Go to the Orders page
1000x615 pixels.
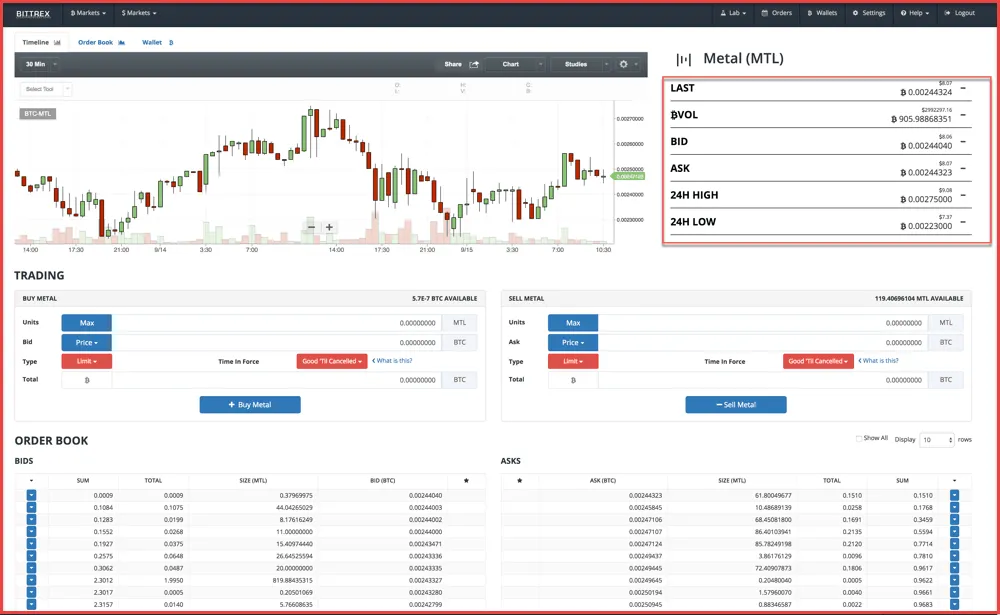coord(776,13)
